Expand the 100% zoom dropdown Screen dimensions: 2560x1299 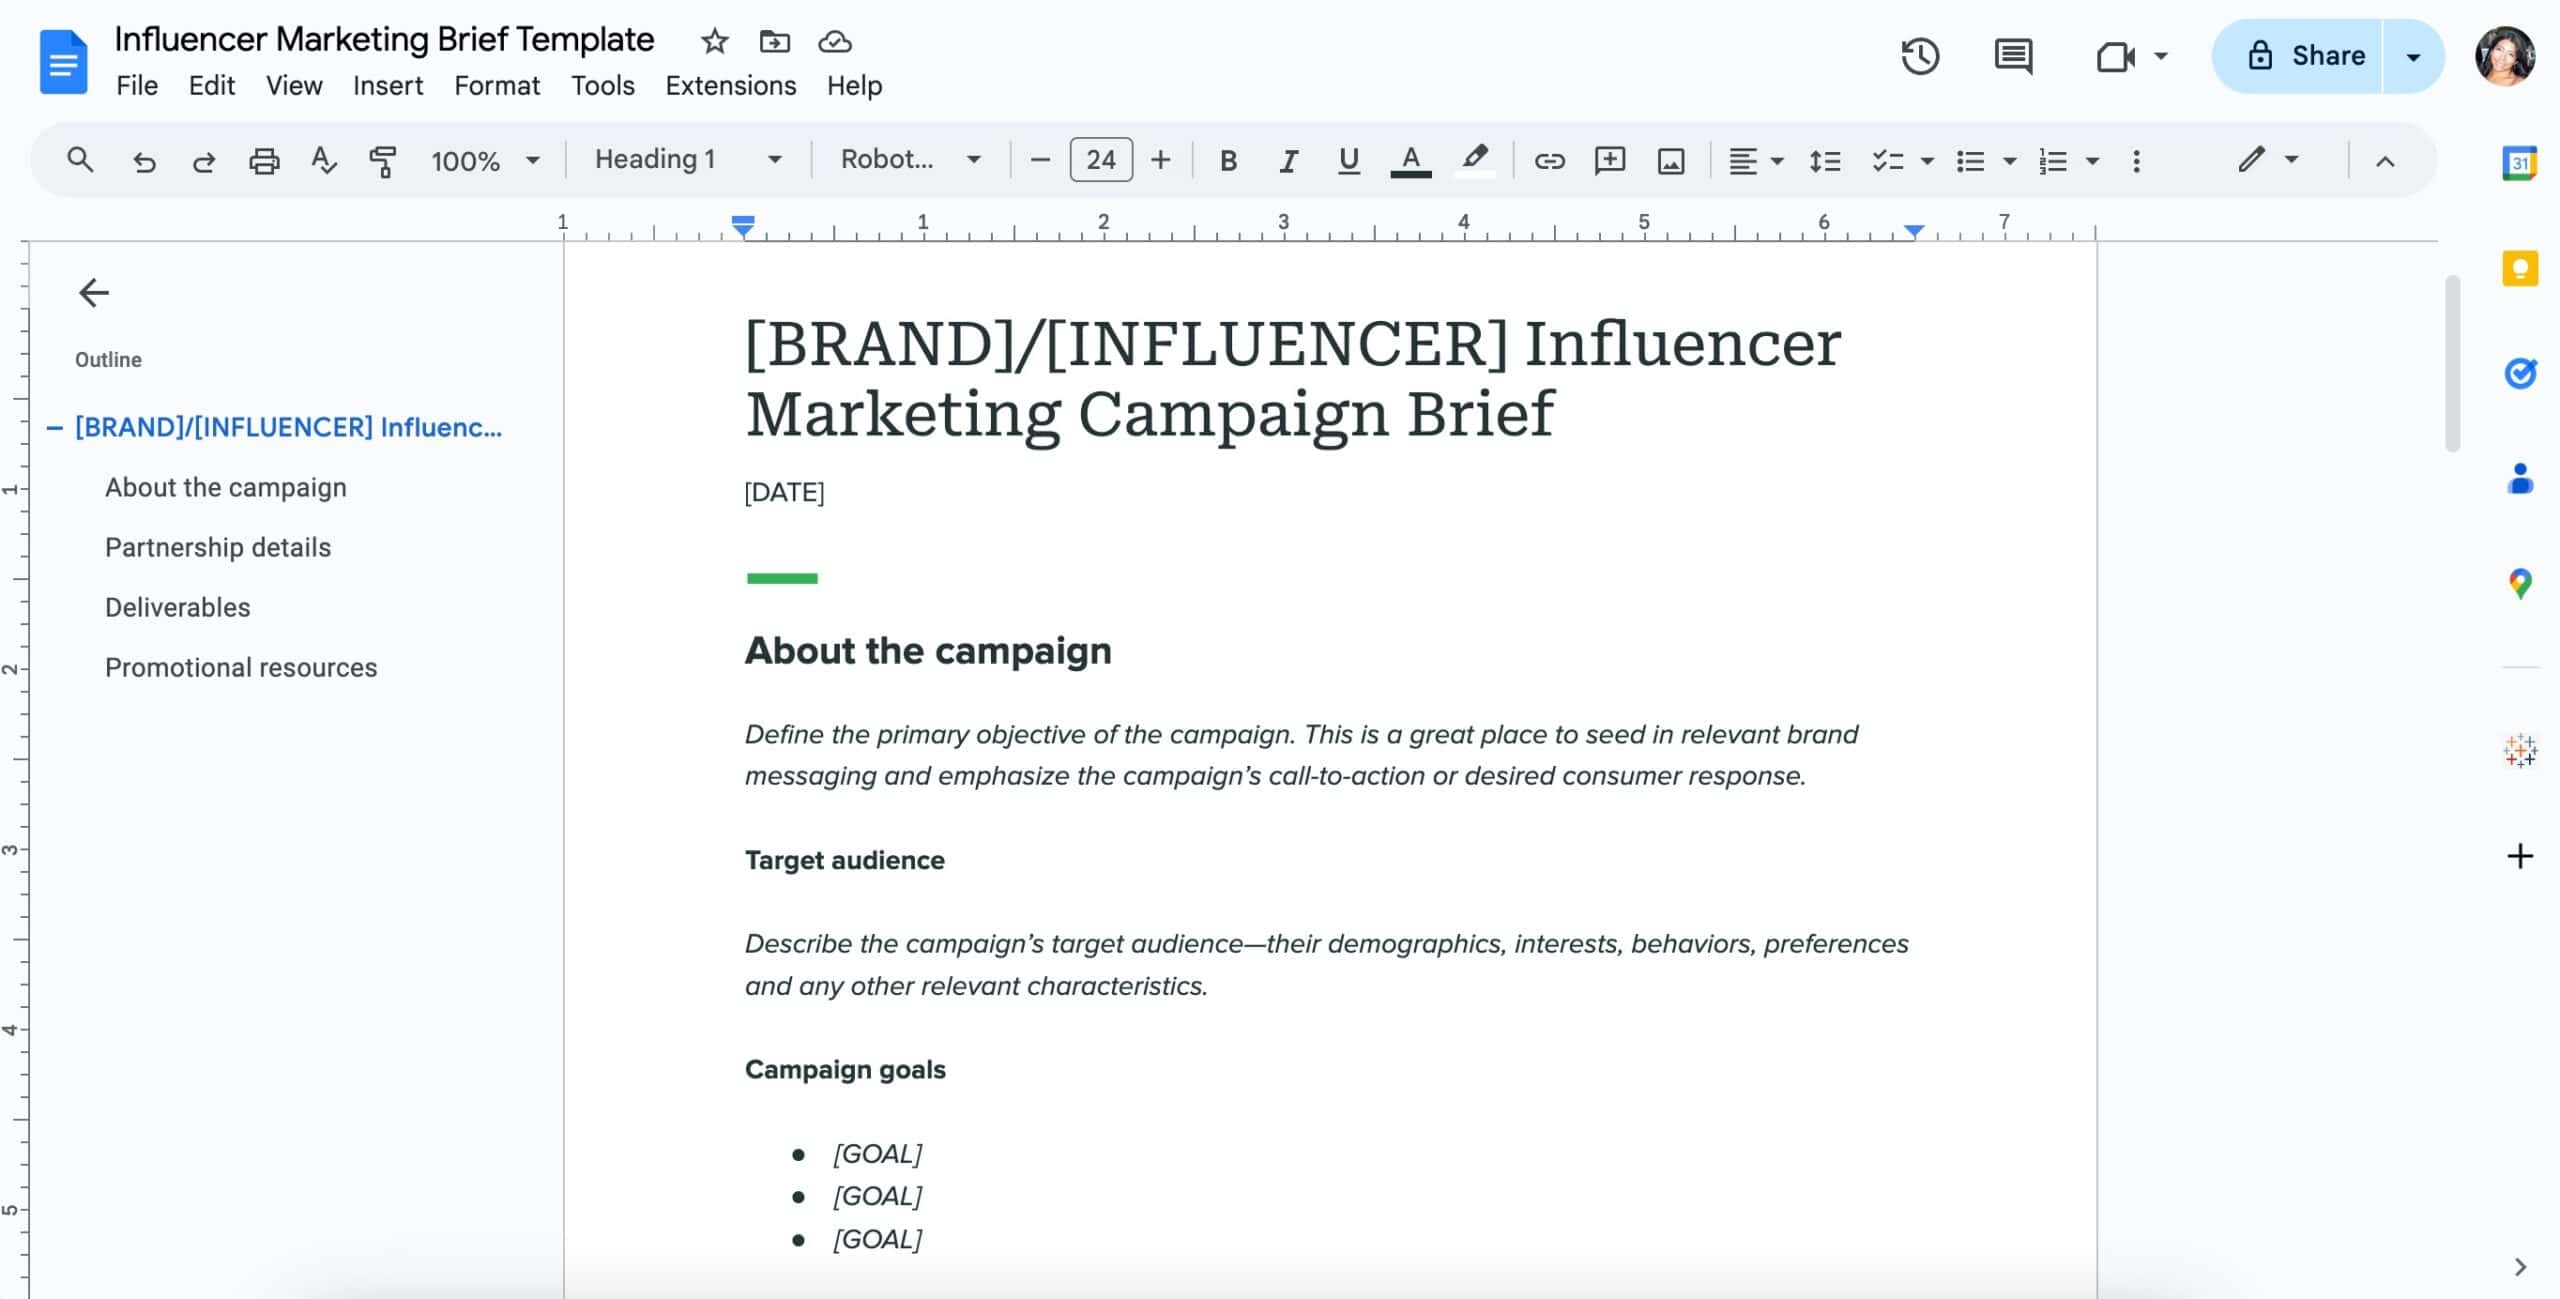coord(485,160)
